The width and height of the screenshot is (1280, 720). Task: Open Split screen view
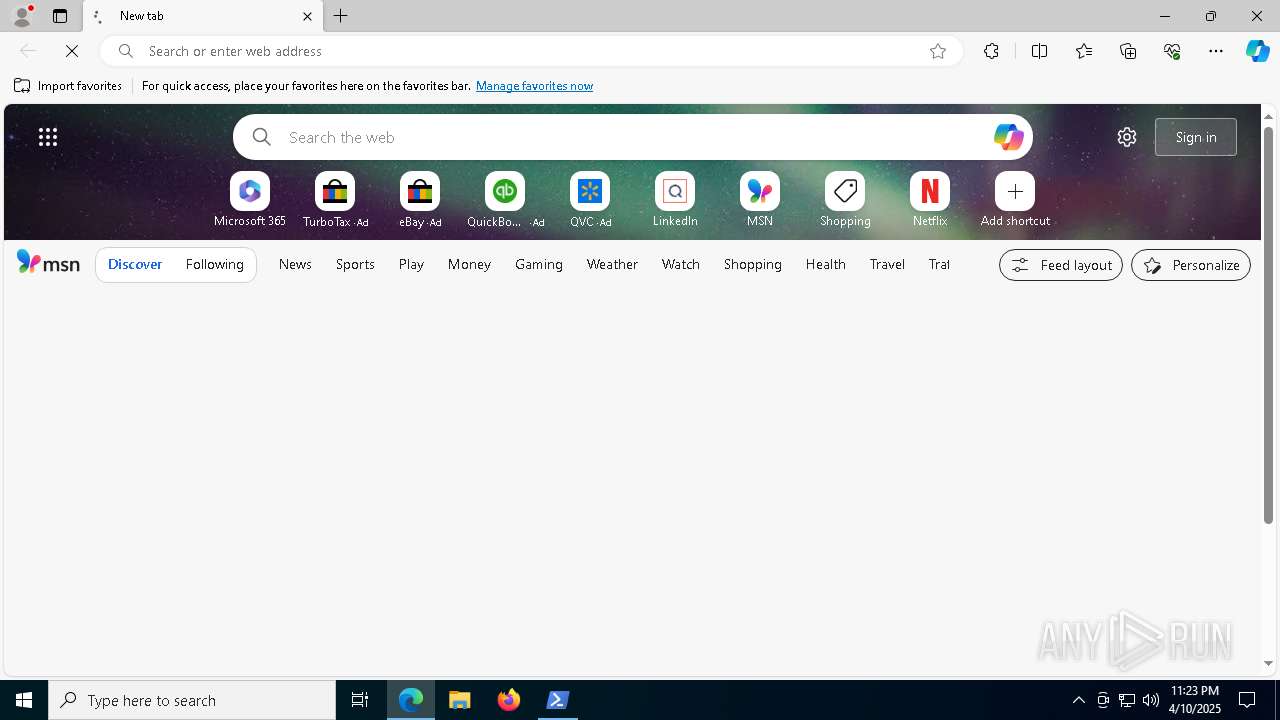(1039, 51)
